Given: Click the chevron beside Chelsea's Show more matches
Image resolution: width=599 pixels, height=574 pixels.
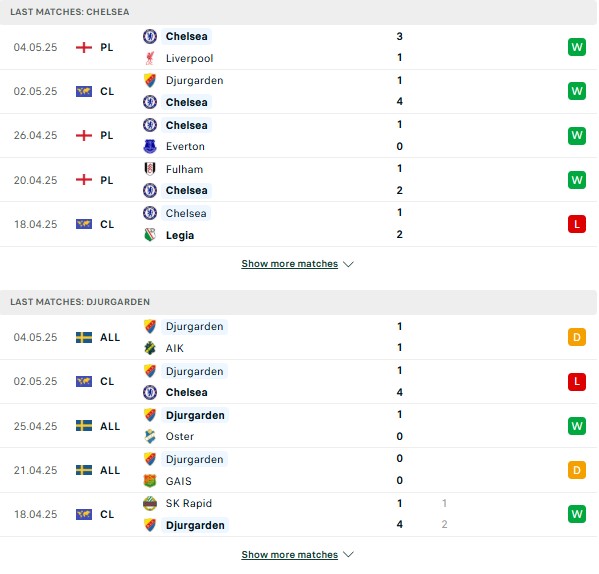Looking at the screenshot, I should point(348,264).
